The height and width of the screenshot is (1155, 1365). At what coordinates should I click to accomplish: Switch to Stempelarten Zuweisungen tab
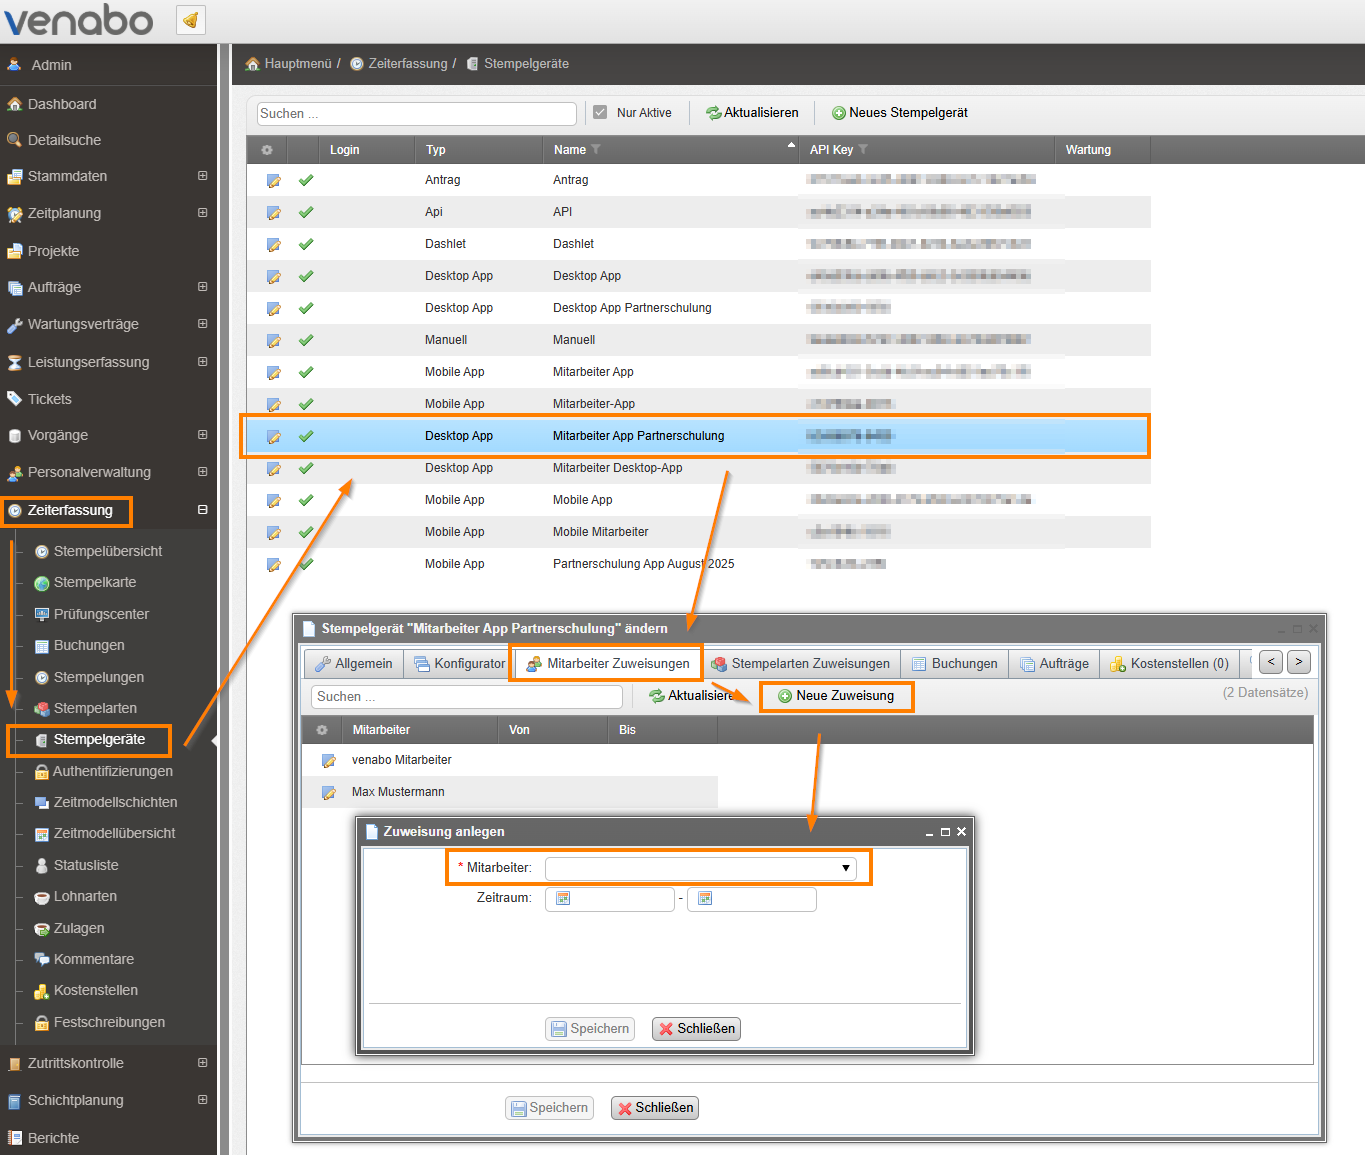(x=800, y=664)
